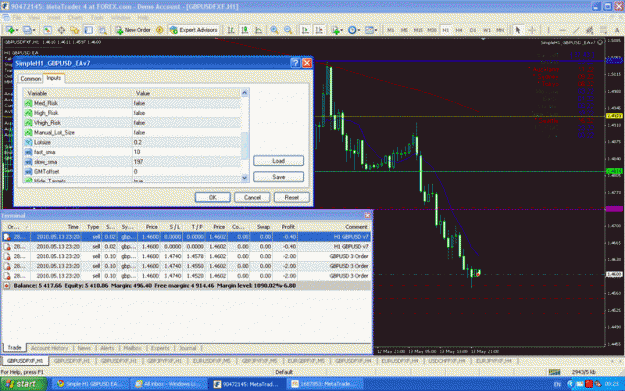This screenshot has width=625, height=391.
Task: Select the H4 timeframe
Action: click(459, 30)
